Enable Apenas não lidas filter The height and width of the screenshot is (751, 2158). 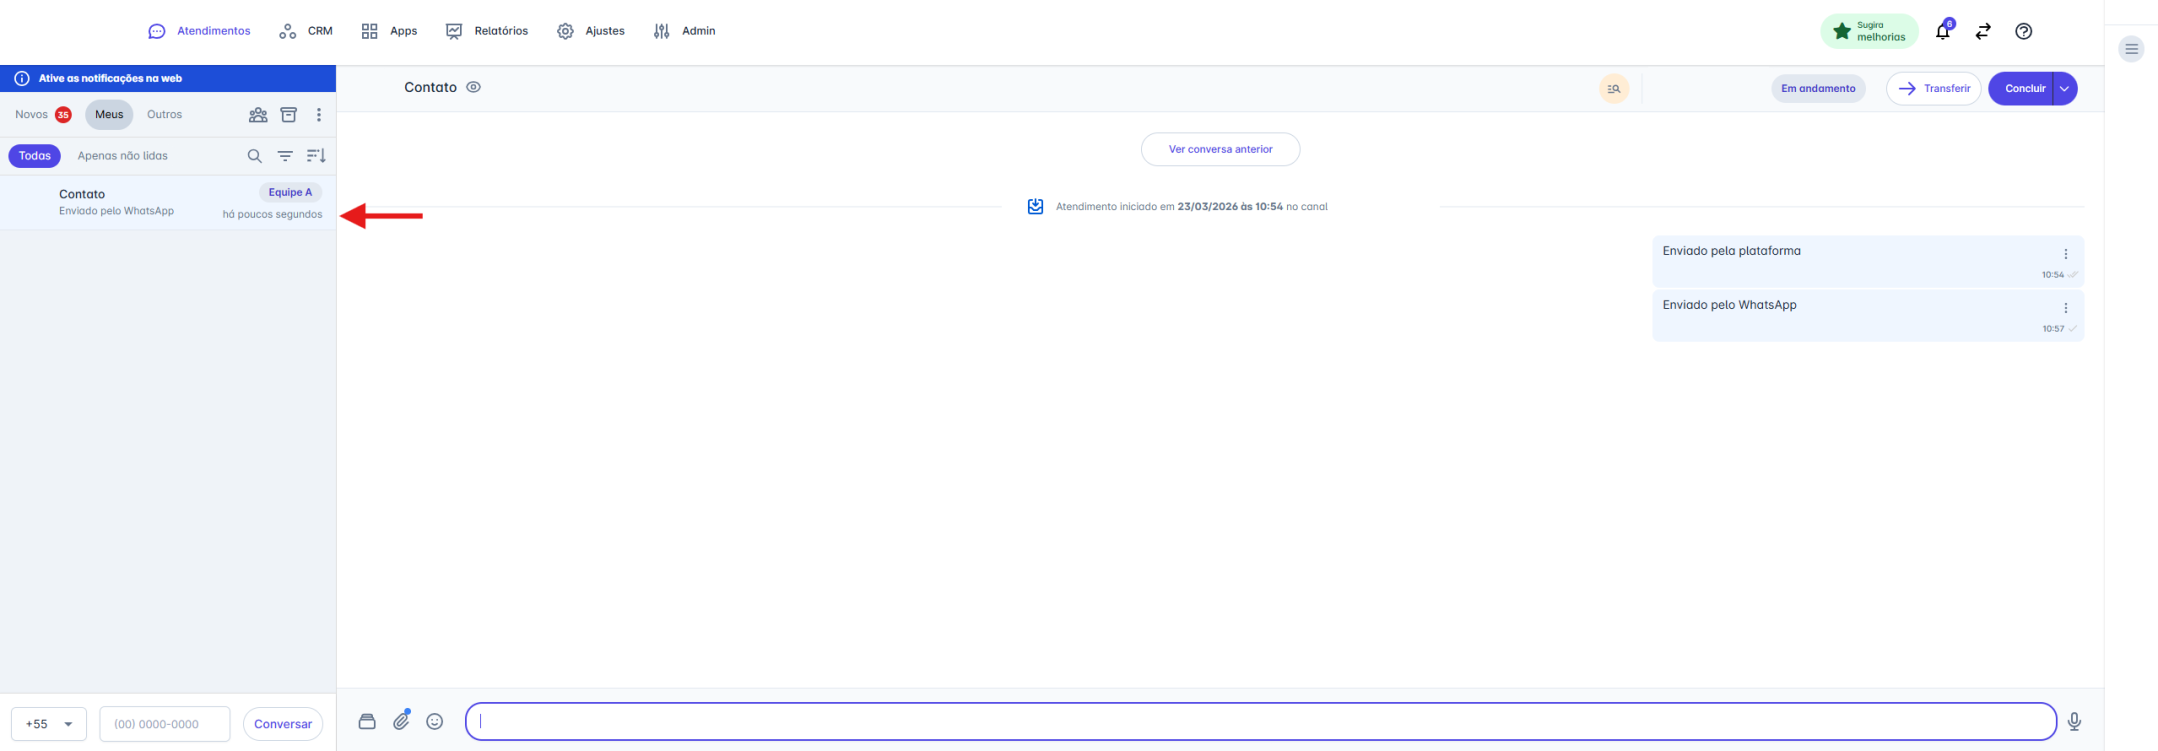coord(123,156)
